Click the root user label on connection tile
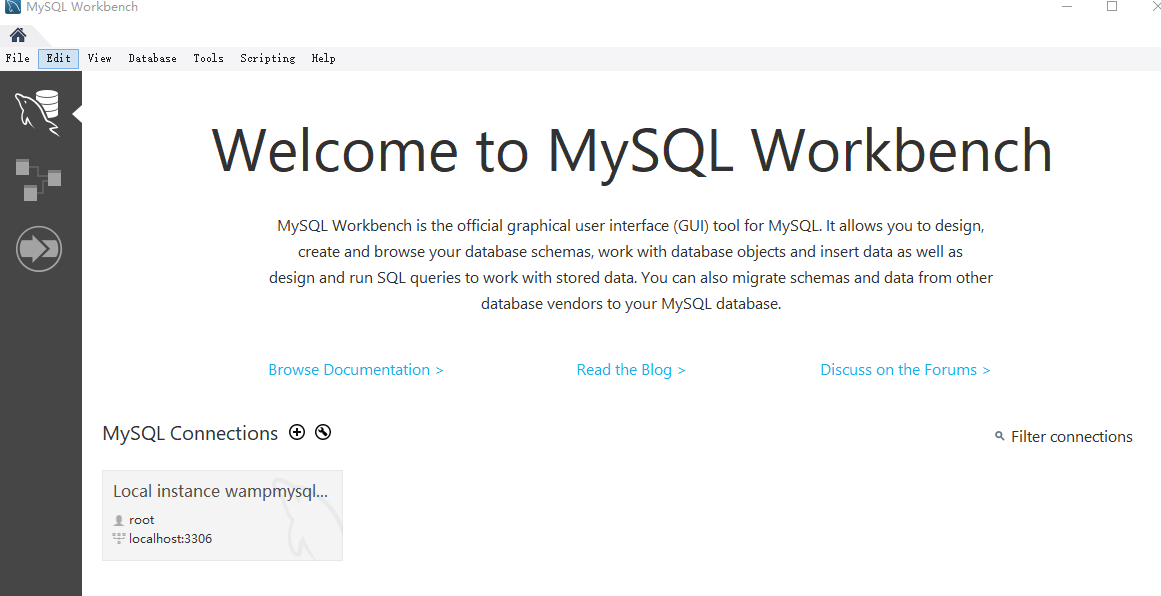The width and height of the screenshot is (1161, 596). tap(141, 519)
